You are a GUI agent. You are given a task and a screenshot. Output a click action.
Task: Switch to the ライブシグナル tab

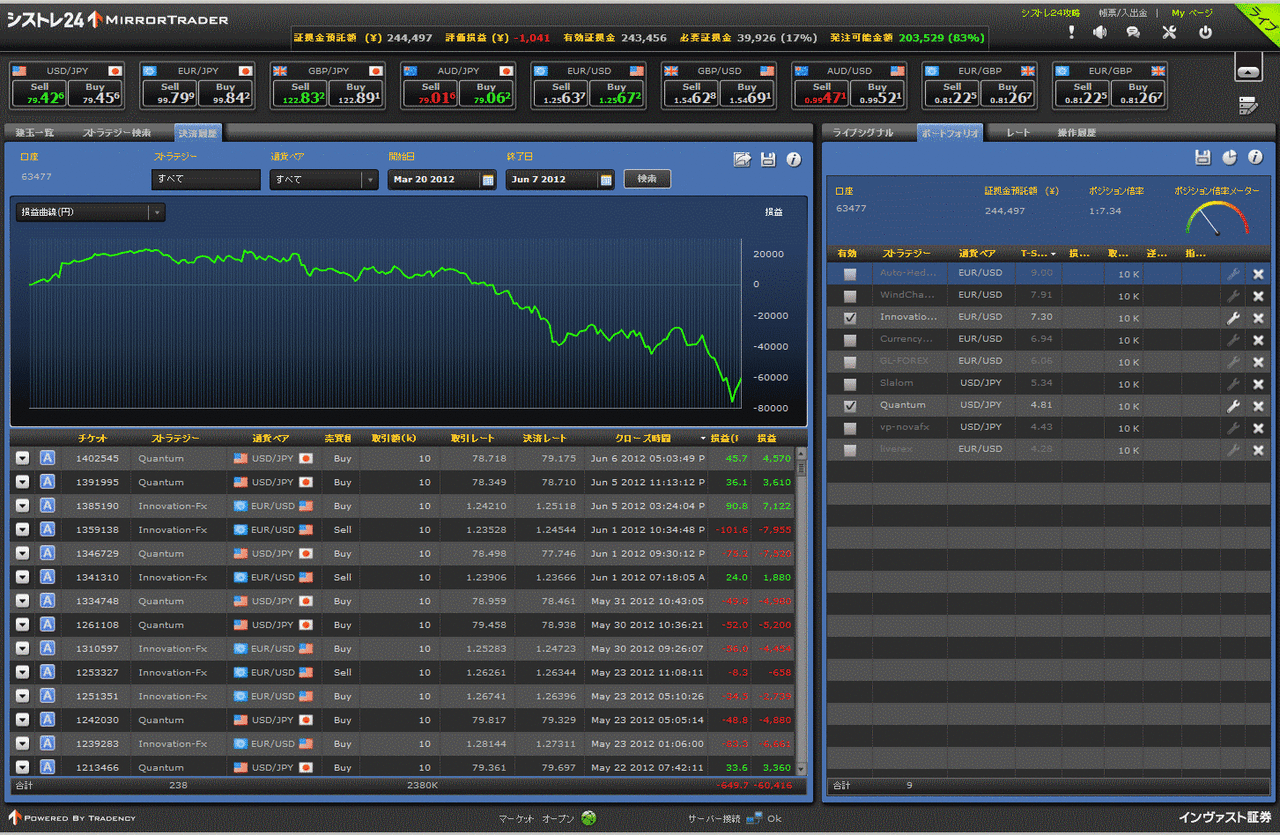point(863,133)
